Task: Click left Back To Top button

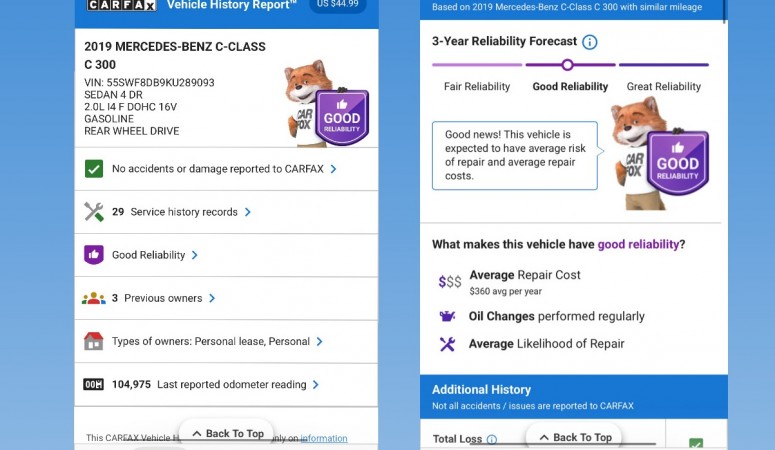Action: (226, 434)
